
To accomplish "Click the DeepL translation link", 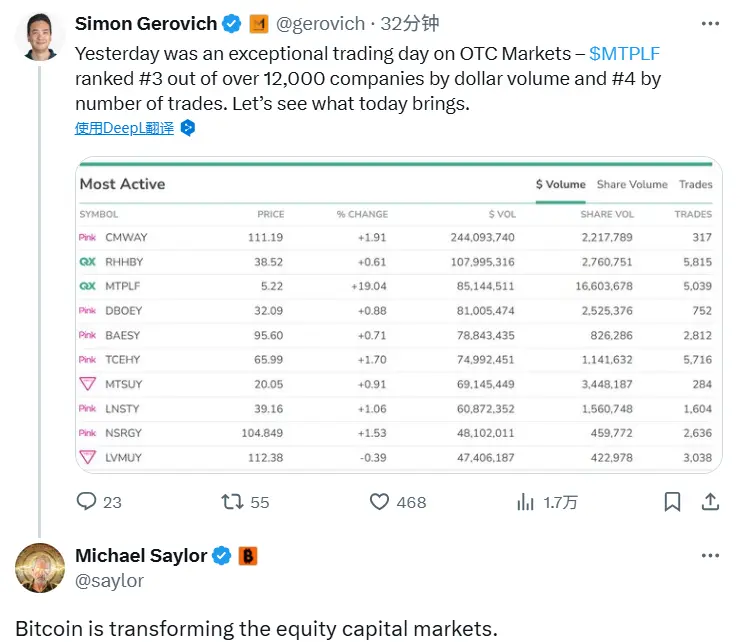I will pyautogui.click(x=124, y=128).
